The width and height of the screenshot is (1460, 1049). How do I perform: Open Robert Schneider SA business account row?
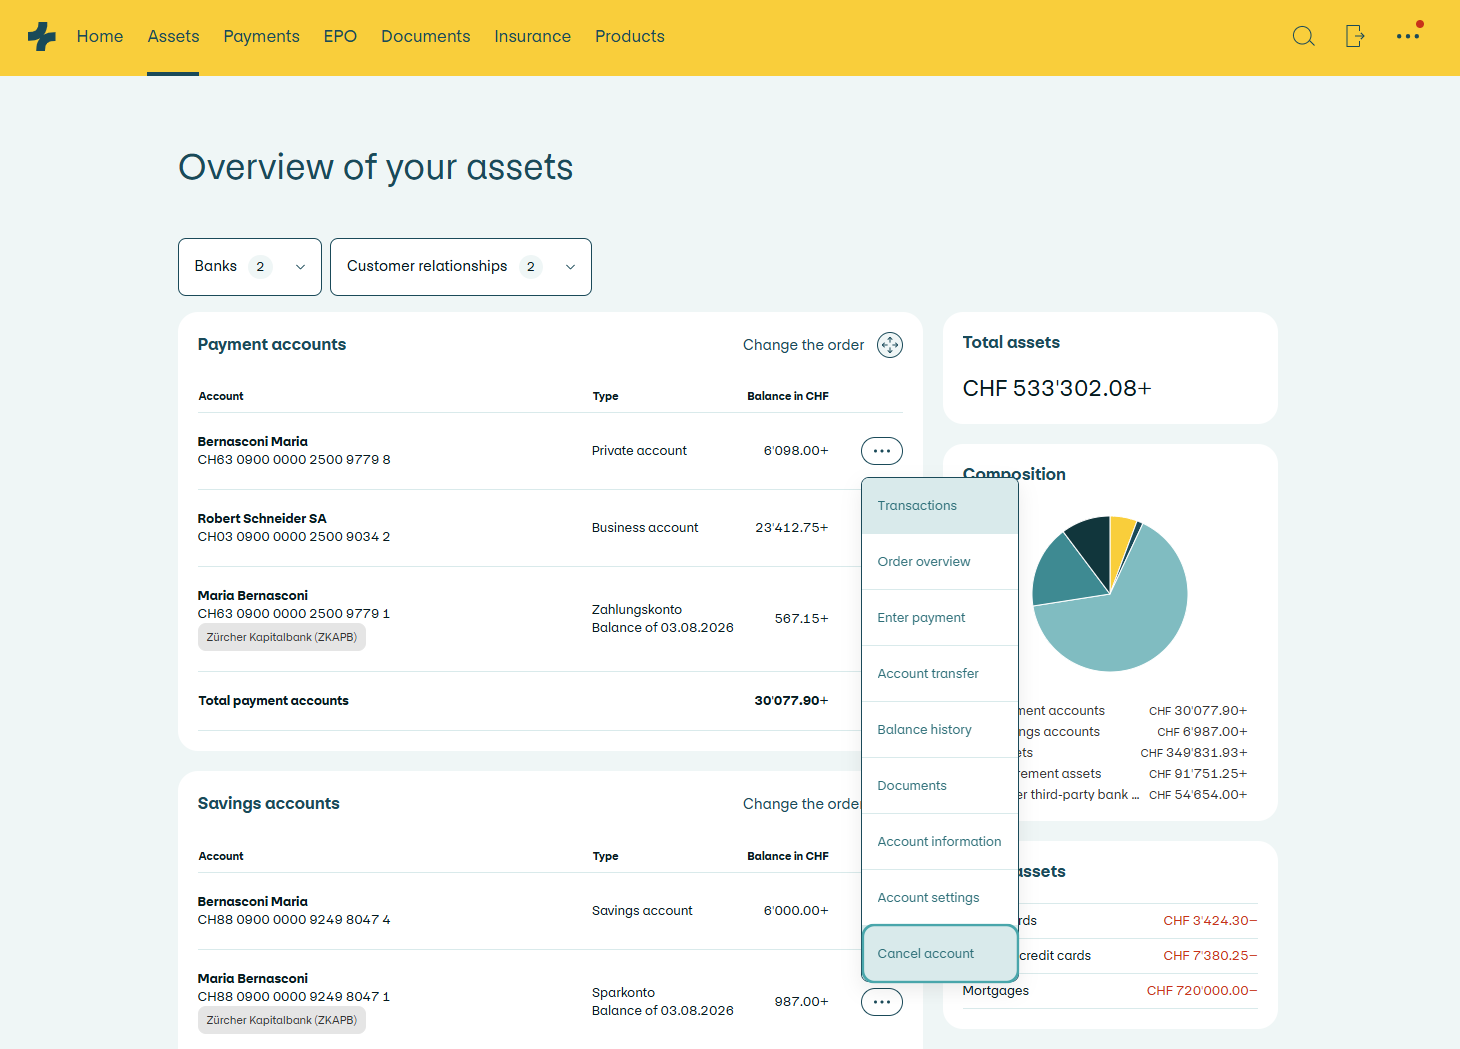[528, 528]
